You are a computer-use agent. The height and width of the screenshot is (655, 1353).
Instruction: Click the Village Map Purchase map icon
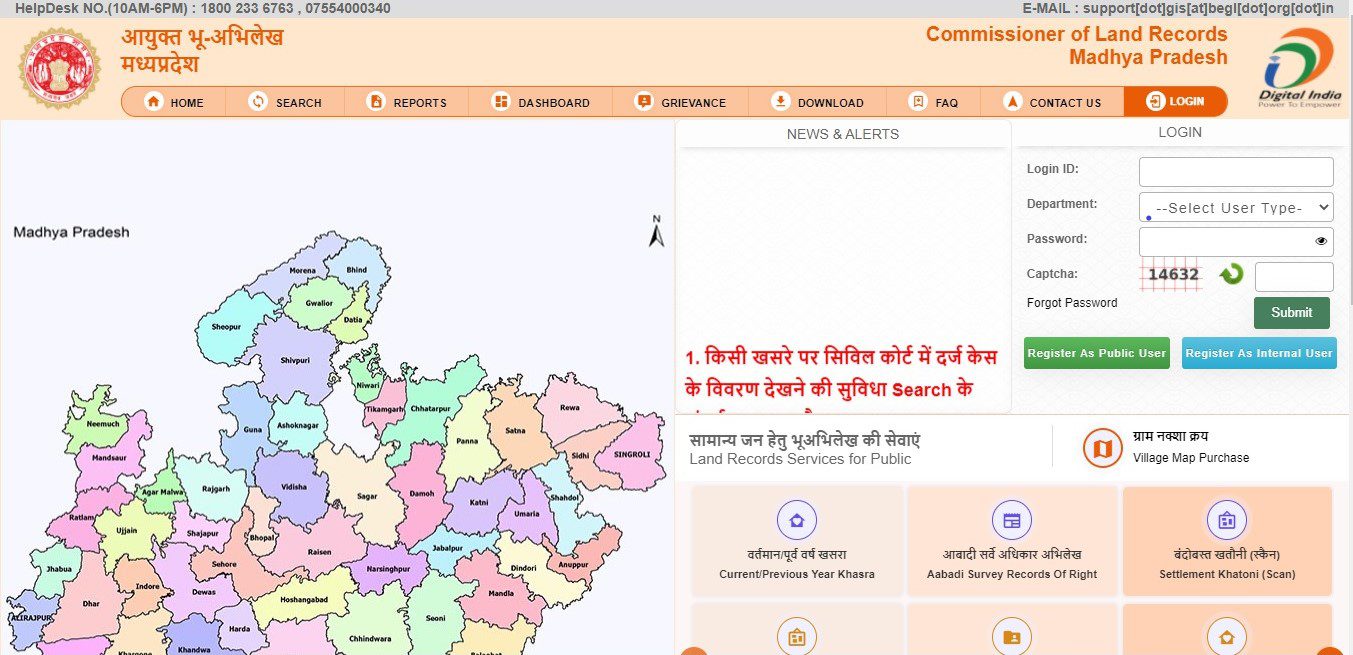1101,447
